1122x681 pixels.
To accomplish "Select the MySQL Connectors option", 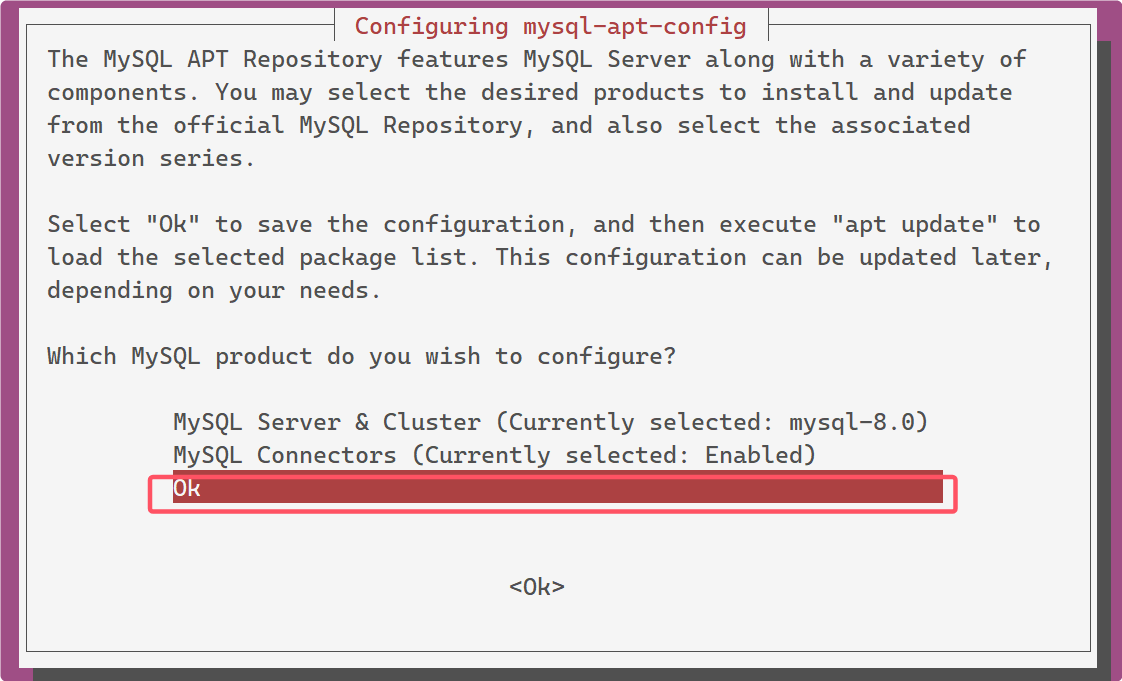I will coord(494,455).
